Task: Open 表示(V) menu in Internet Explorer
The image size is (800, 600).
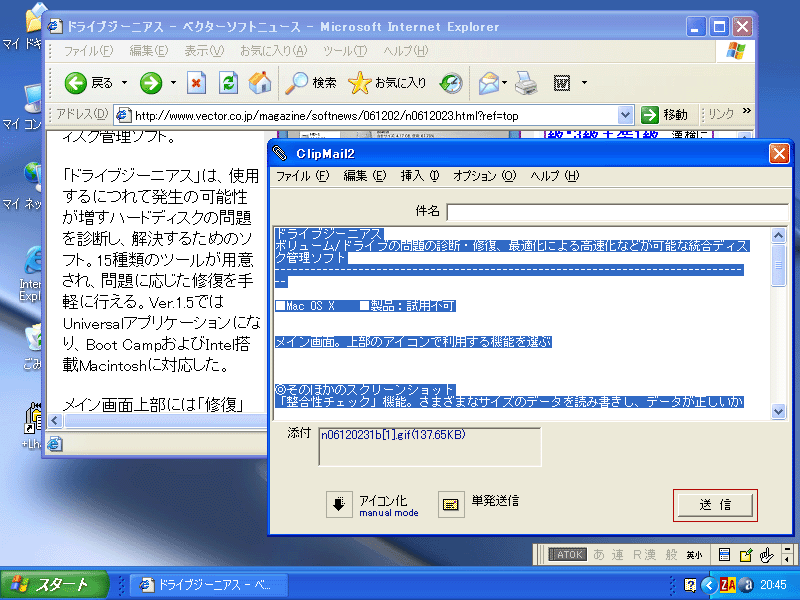Action: click(204, 51)
